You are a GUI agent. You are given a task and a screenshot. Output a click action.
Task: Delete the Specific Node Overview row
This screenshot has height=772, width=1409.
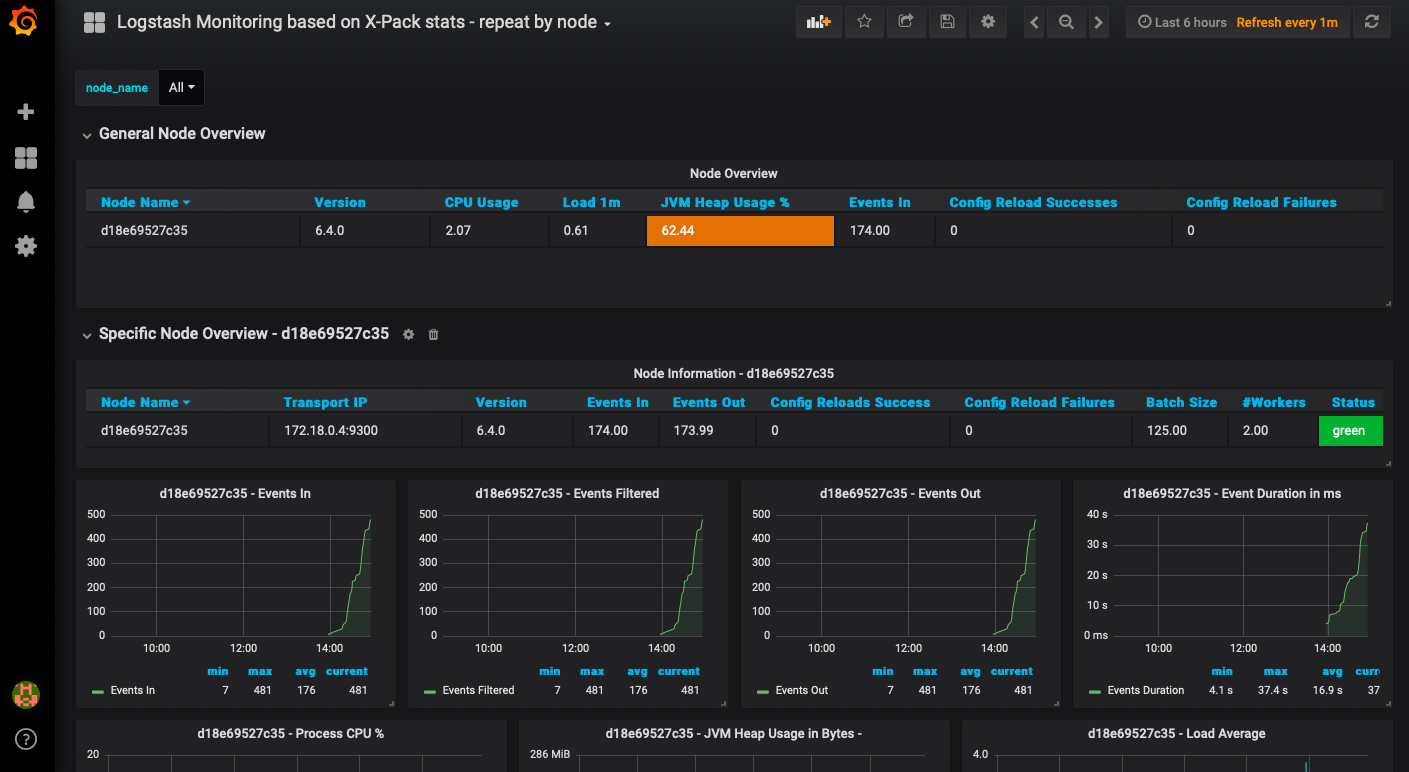433,334
